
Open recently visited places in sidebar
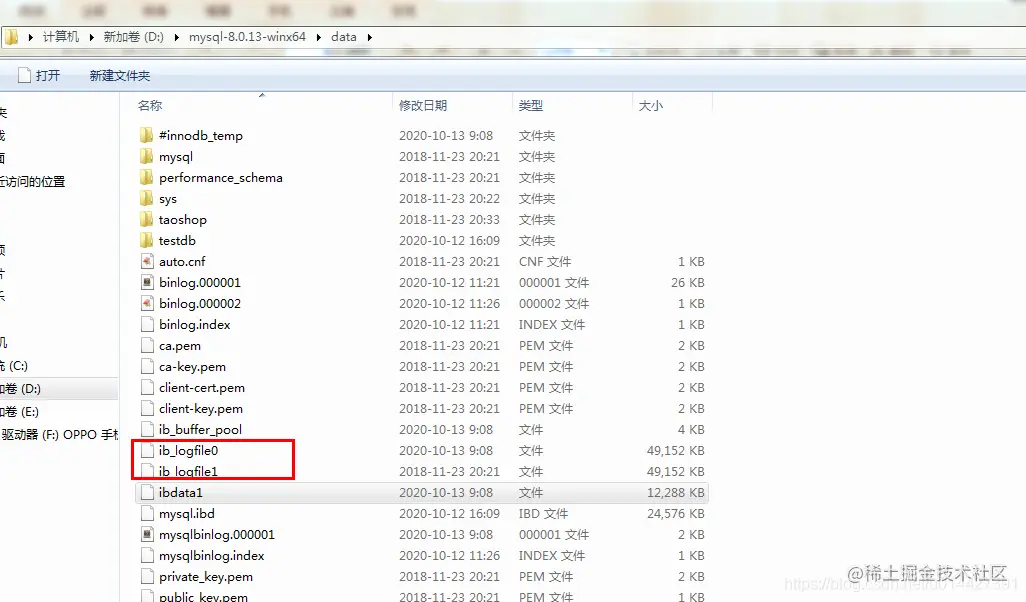point(33,182)
